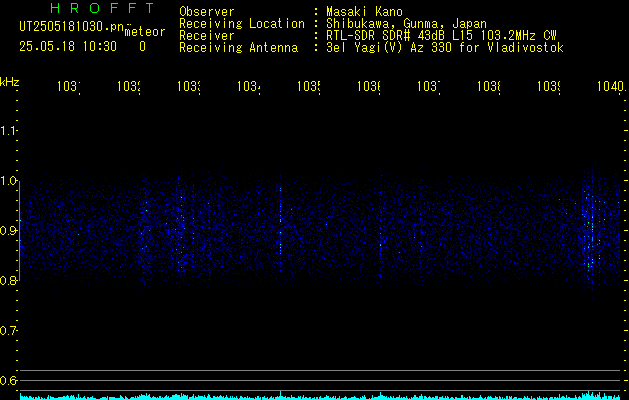The image size is (629, 400).
Task: Click the 'Observer' field label
Action: click(x=207, y=12)
